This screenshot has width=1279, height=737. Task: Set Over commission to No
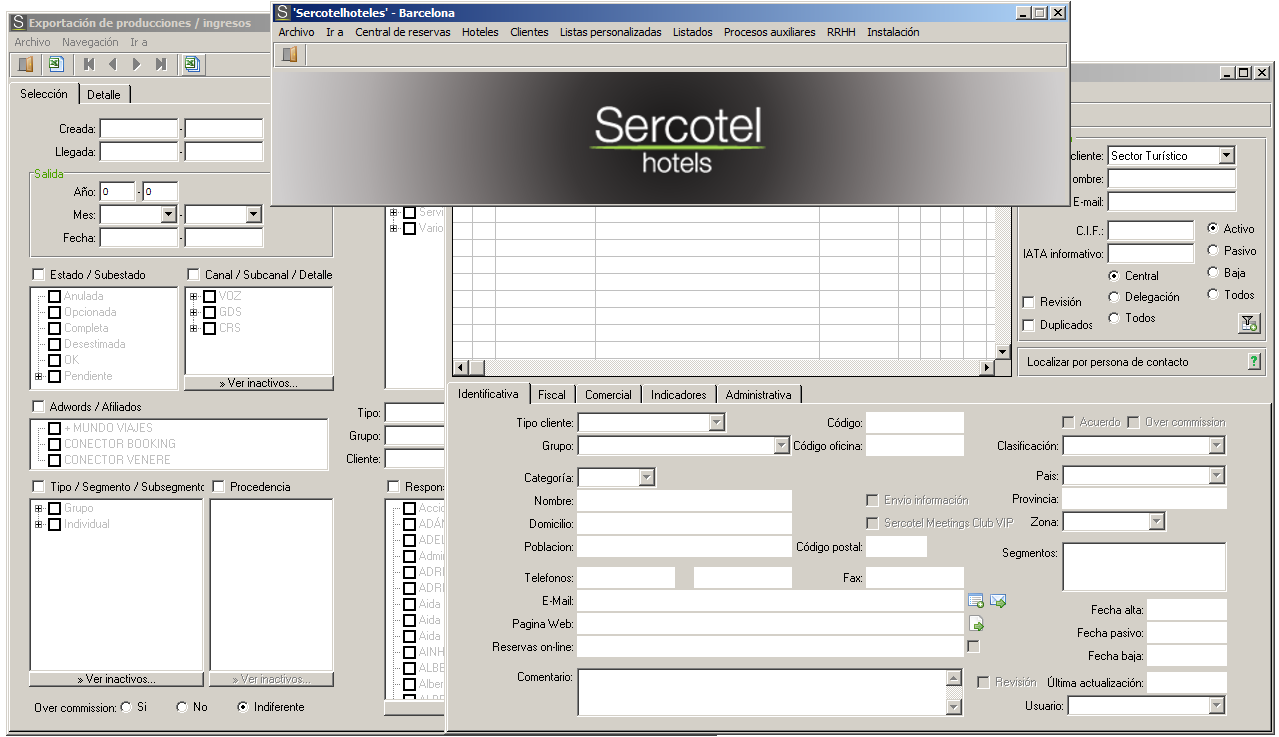182,707
